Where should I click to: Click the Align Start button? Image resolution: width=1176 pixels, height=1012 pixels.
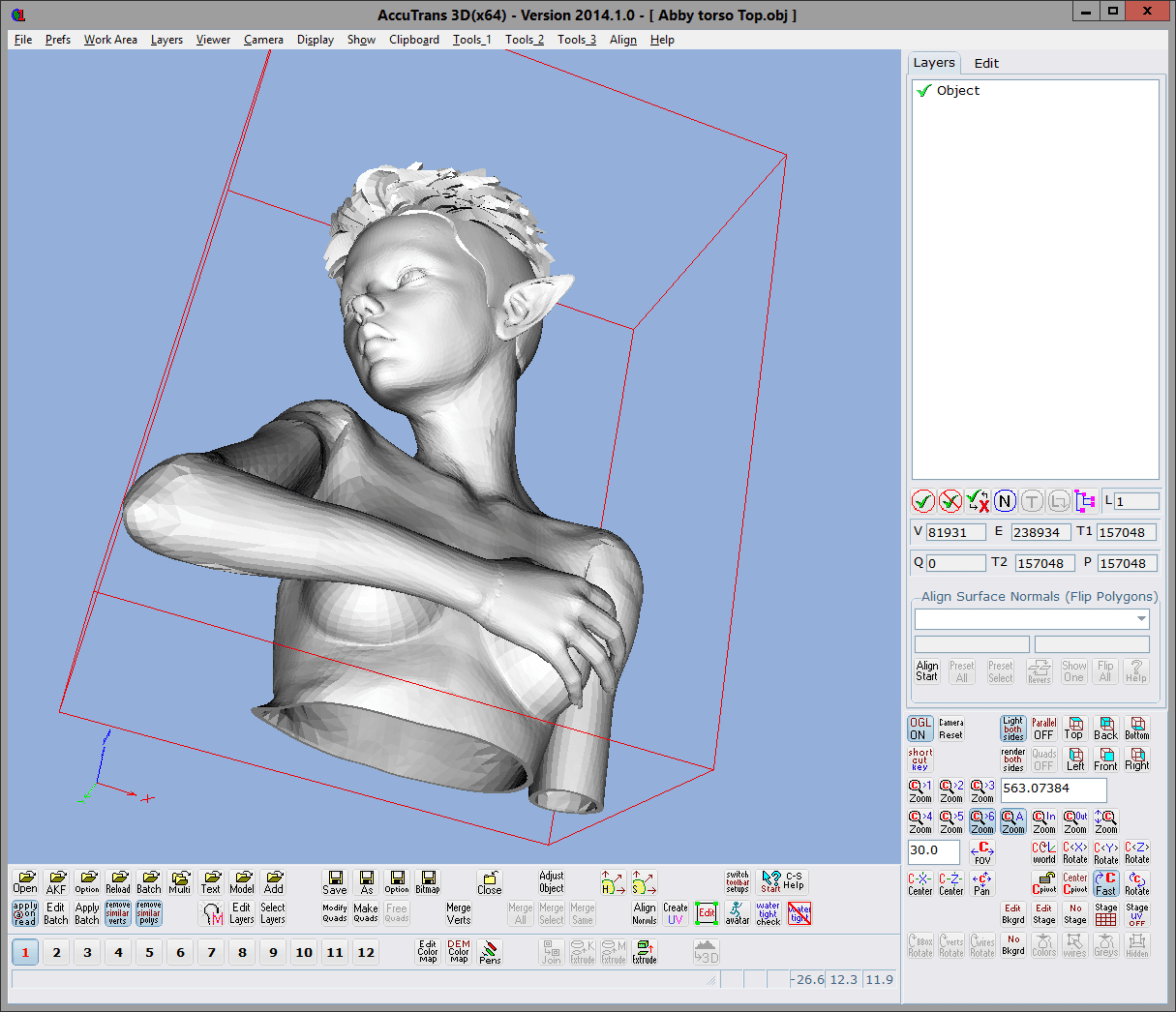pos(928,671)
